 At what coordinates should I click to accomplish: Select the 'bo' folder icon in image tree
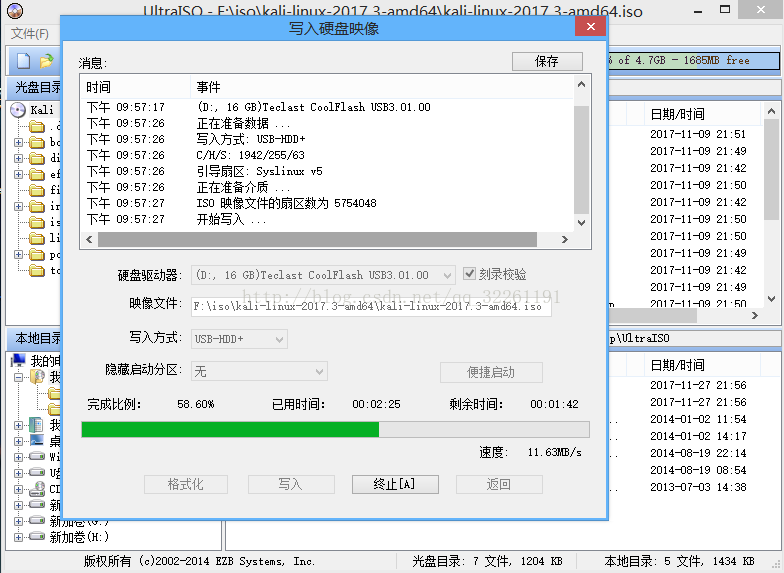pyautogui.click(x=37, y=142)
